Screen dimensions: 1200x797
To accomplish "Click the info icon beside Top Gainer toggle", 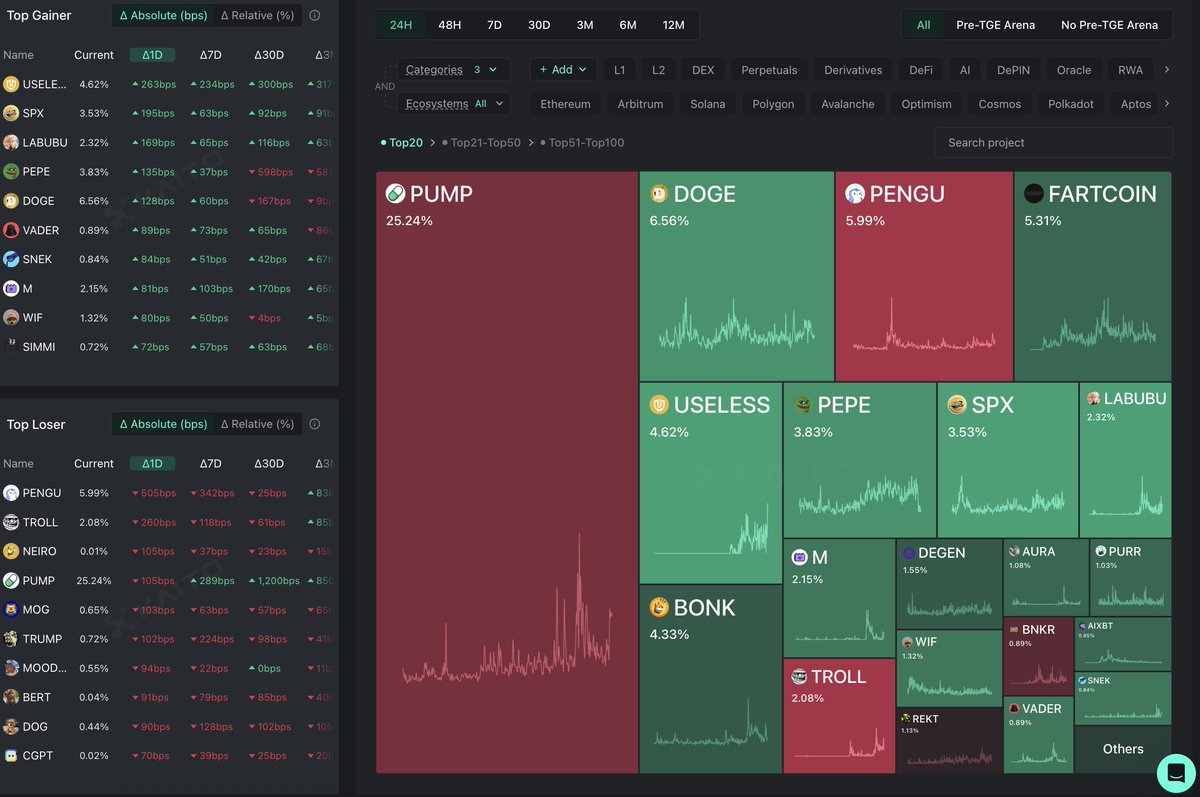I will tap(315, 16).
